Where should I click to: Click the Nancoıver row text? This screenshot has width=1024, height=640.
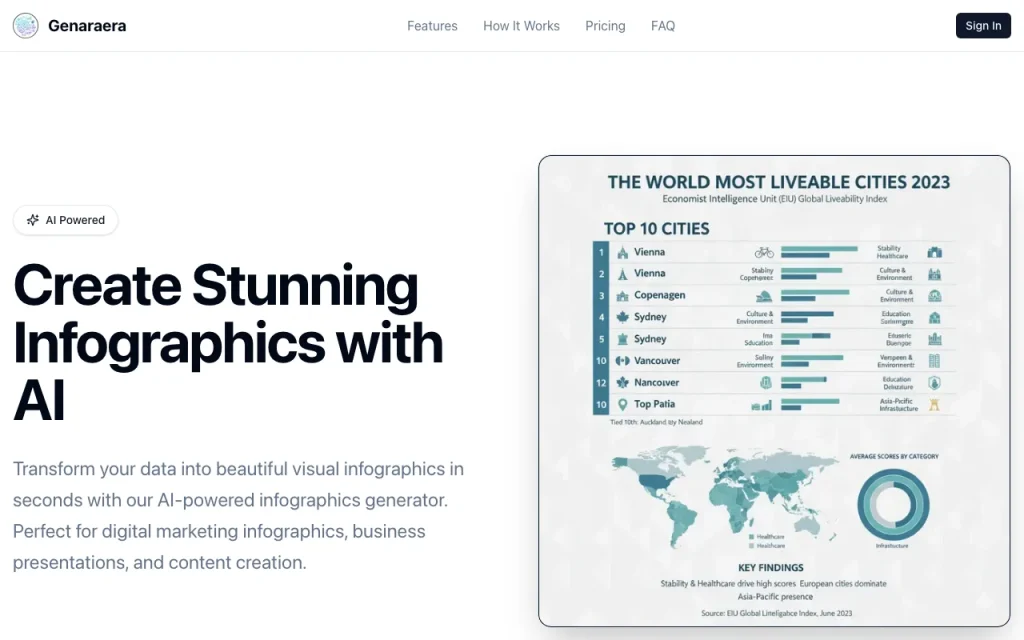(x=656, y=383)
